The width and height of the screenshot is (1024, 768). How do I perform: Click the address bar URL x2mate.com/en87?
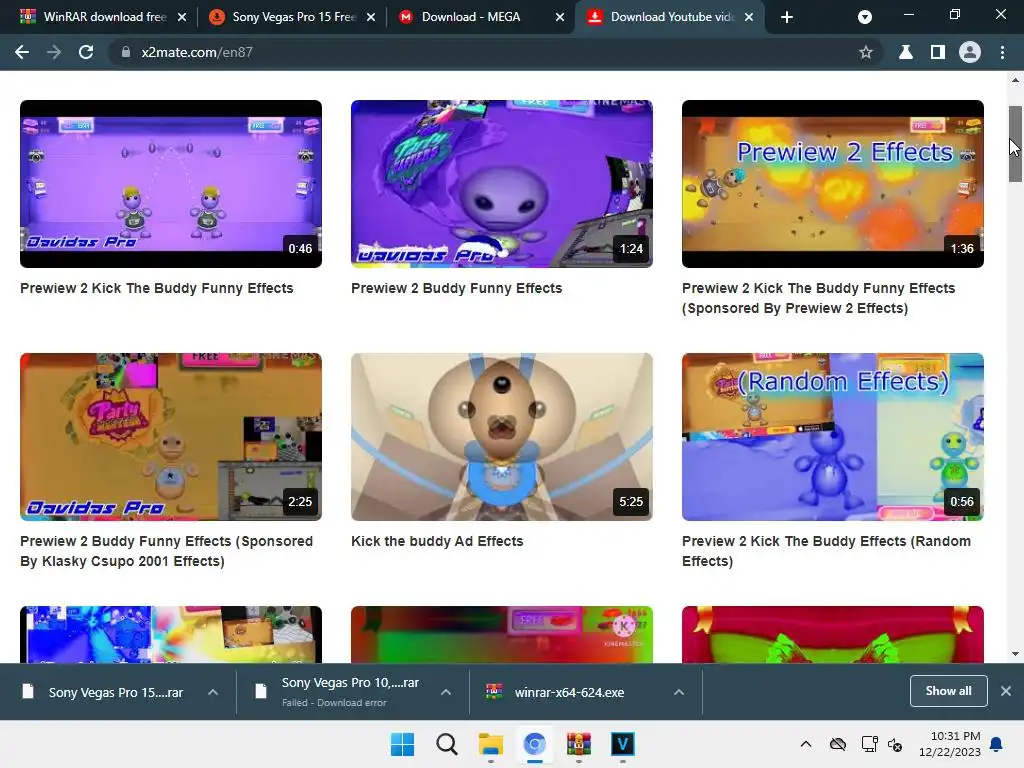pyautogui.click(x=197, y=52)
